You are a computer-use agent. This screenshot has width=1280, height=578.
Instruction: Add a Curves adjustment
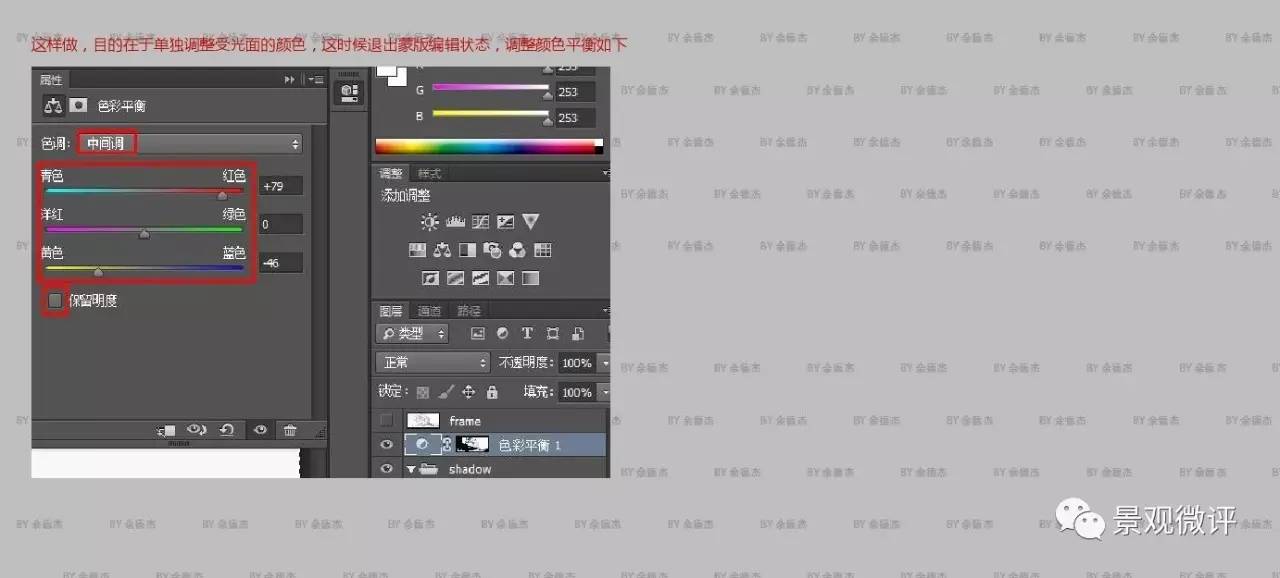(480, 222)
